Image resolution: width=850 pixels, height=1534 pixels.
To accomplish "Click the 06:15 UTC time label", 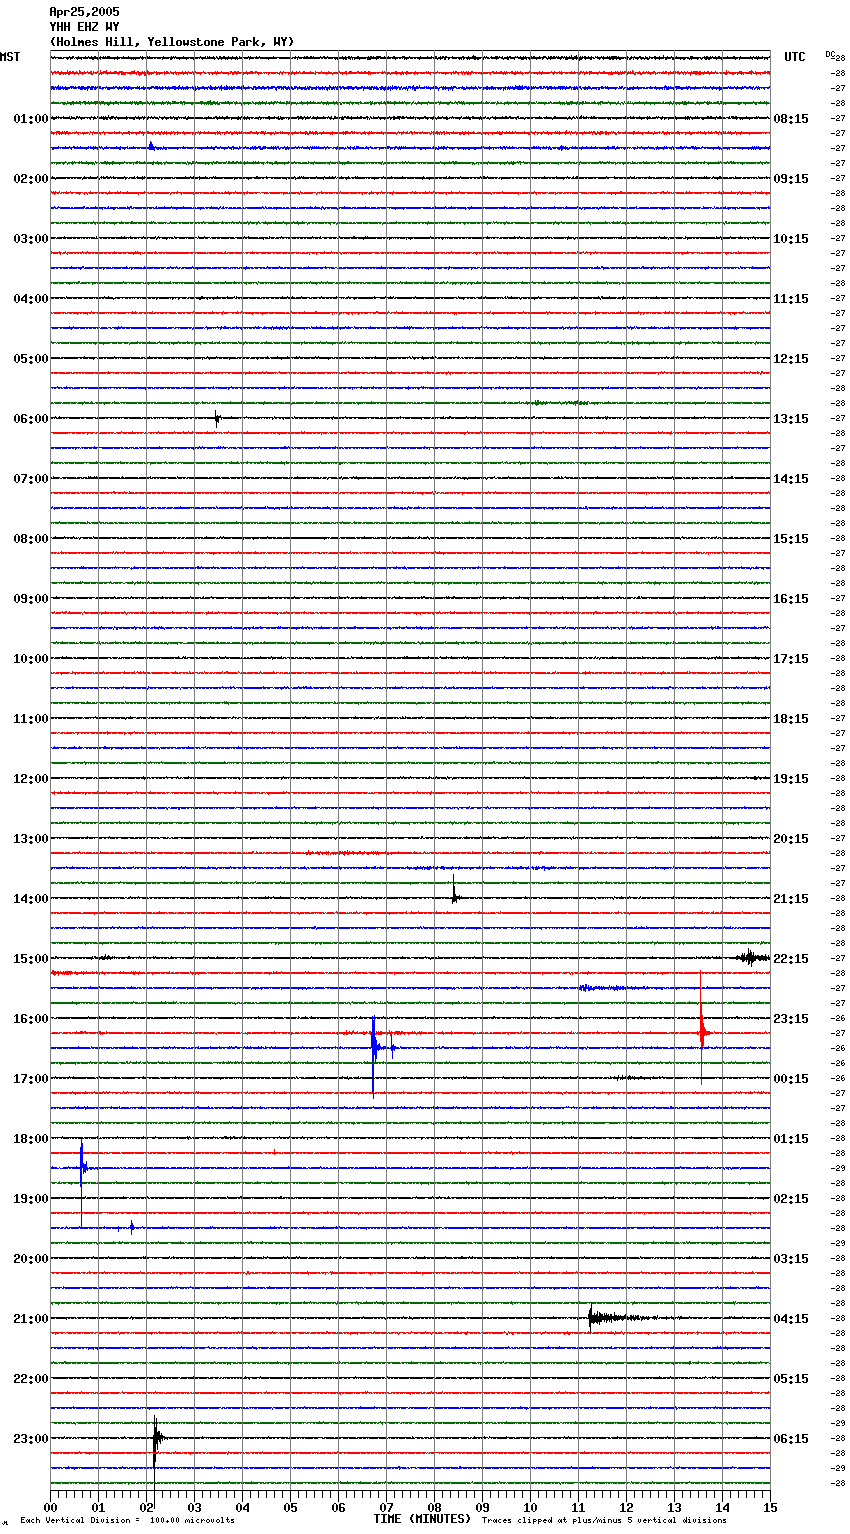I will (791, 1439).
